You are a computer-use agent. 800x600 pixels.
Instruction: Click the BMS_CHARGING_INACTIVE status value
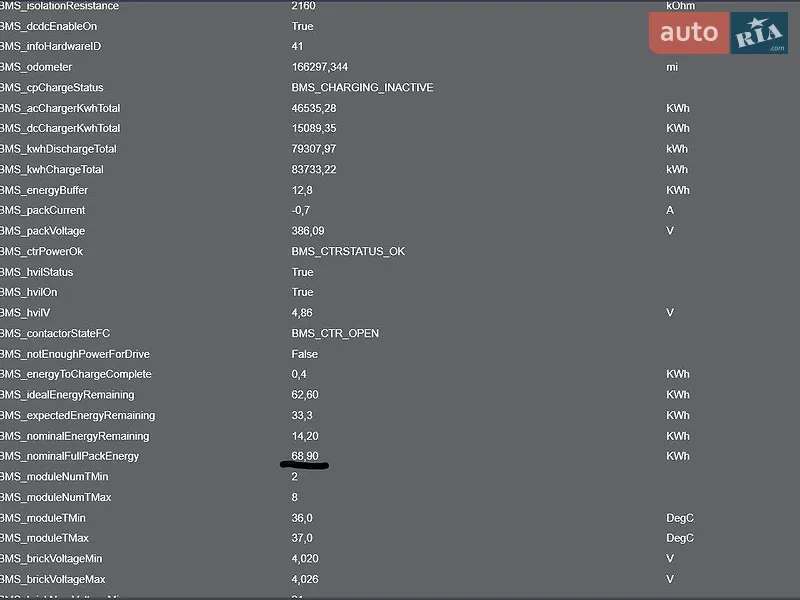tap(362, 88)
